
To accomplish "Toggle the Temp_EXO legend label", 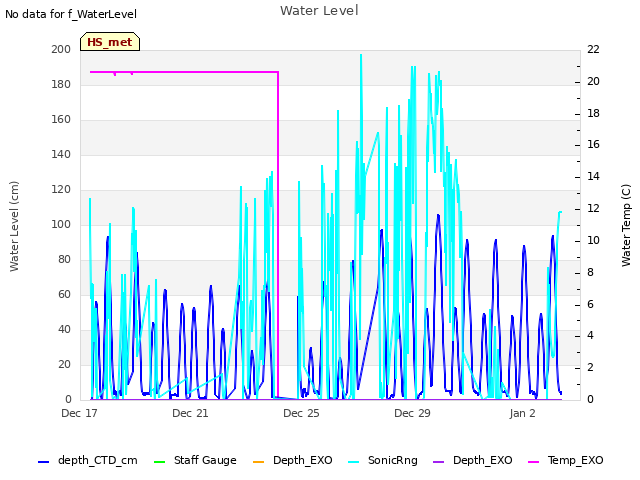I will 575,460.
